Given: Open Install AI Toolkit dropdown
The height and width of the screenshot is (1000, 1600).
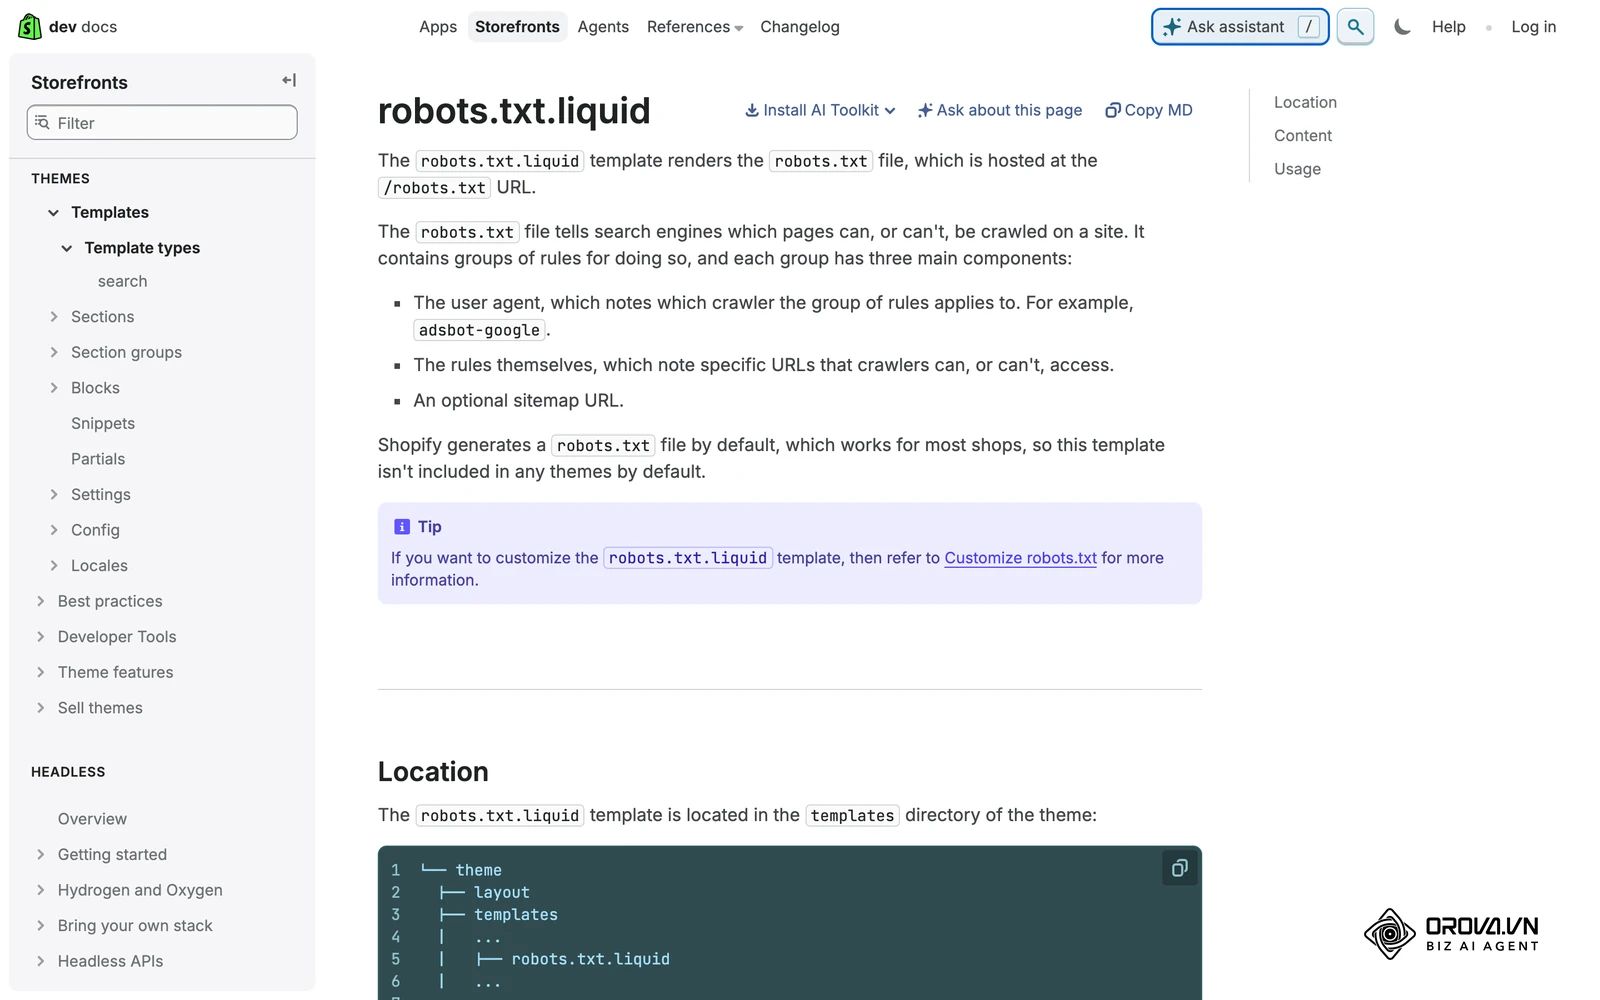Looking at the screenshot, I should coord(820,110).
